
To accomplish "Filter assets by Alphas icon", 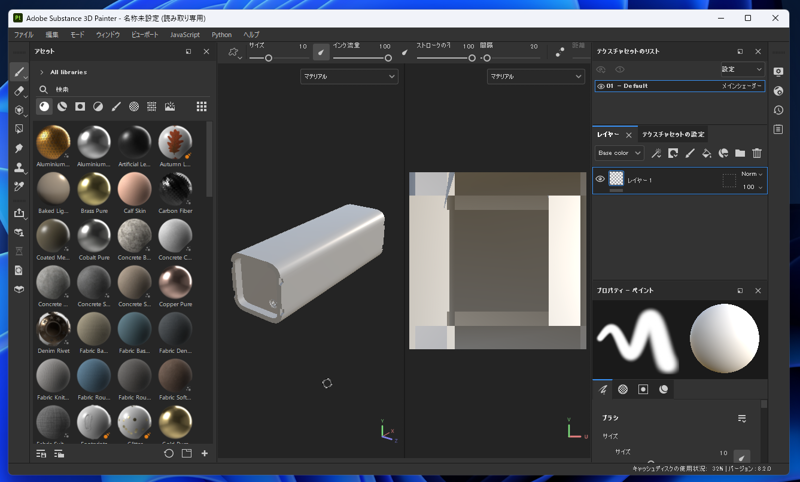I will tap(134, 106).
